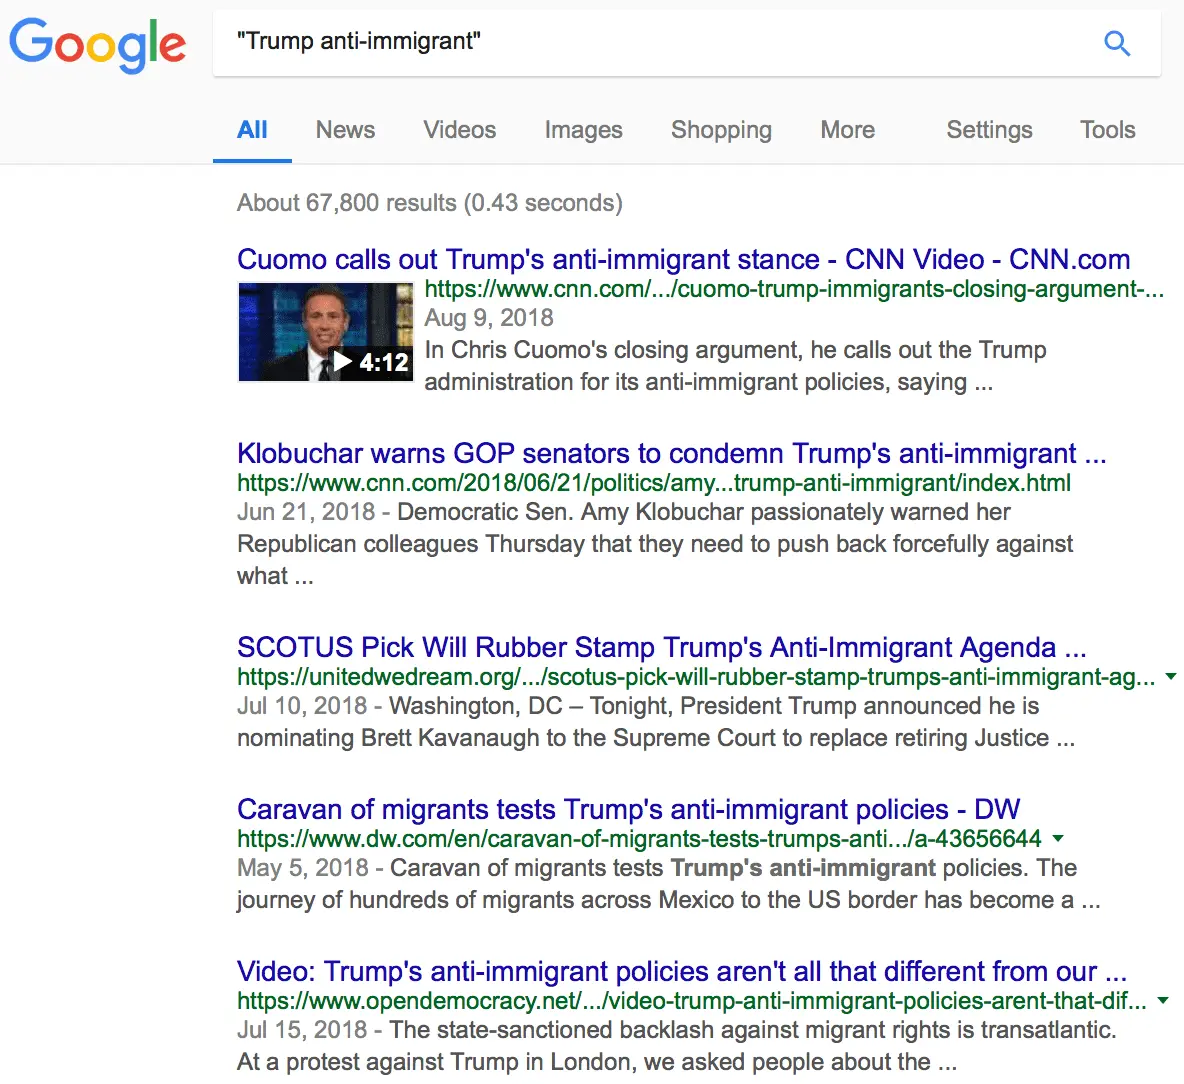Expand dropdown arrow beside opendemocracy.net URL

tap(1162, 1001)
